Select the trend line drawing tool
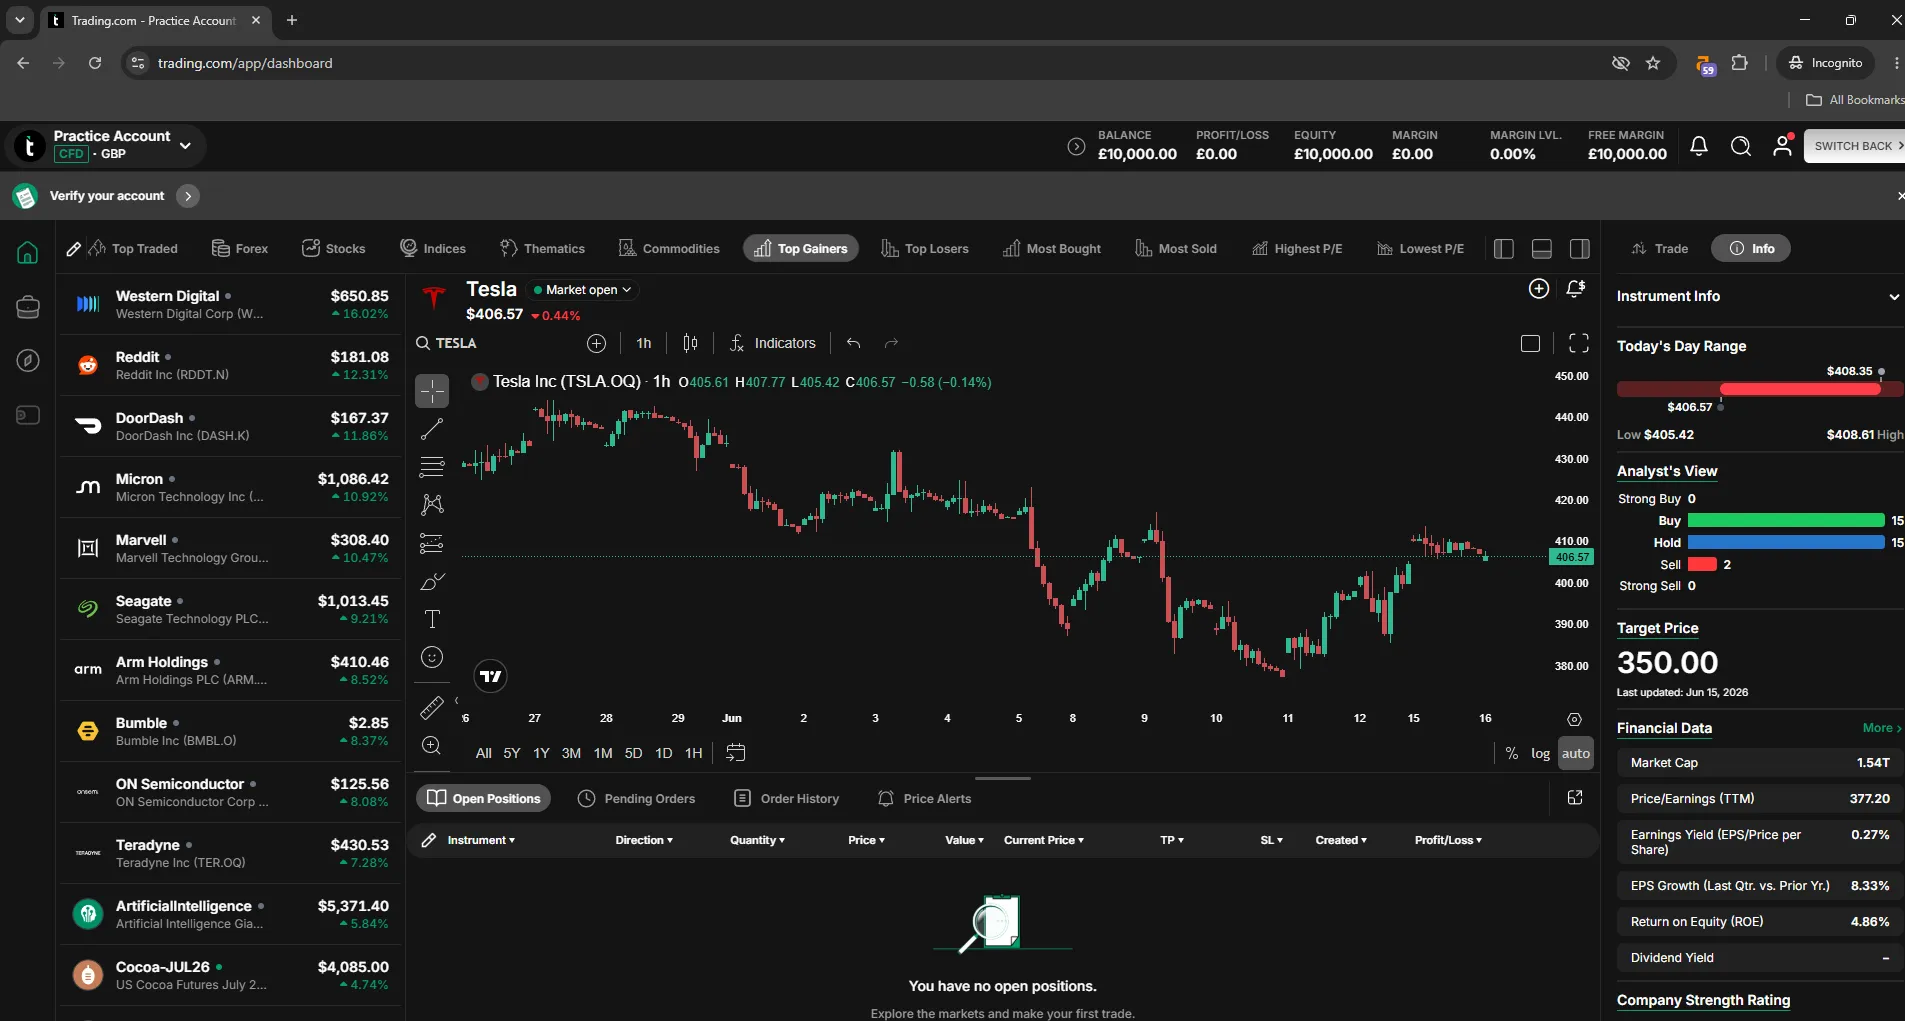This screenshot has width=1905, height=1021. point(432,429)
